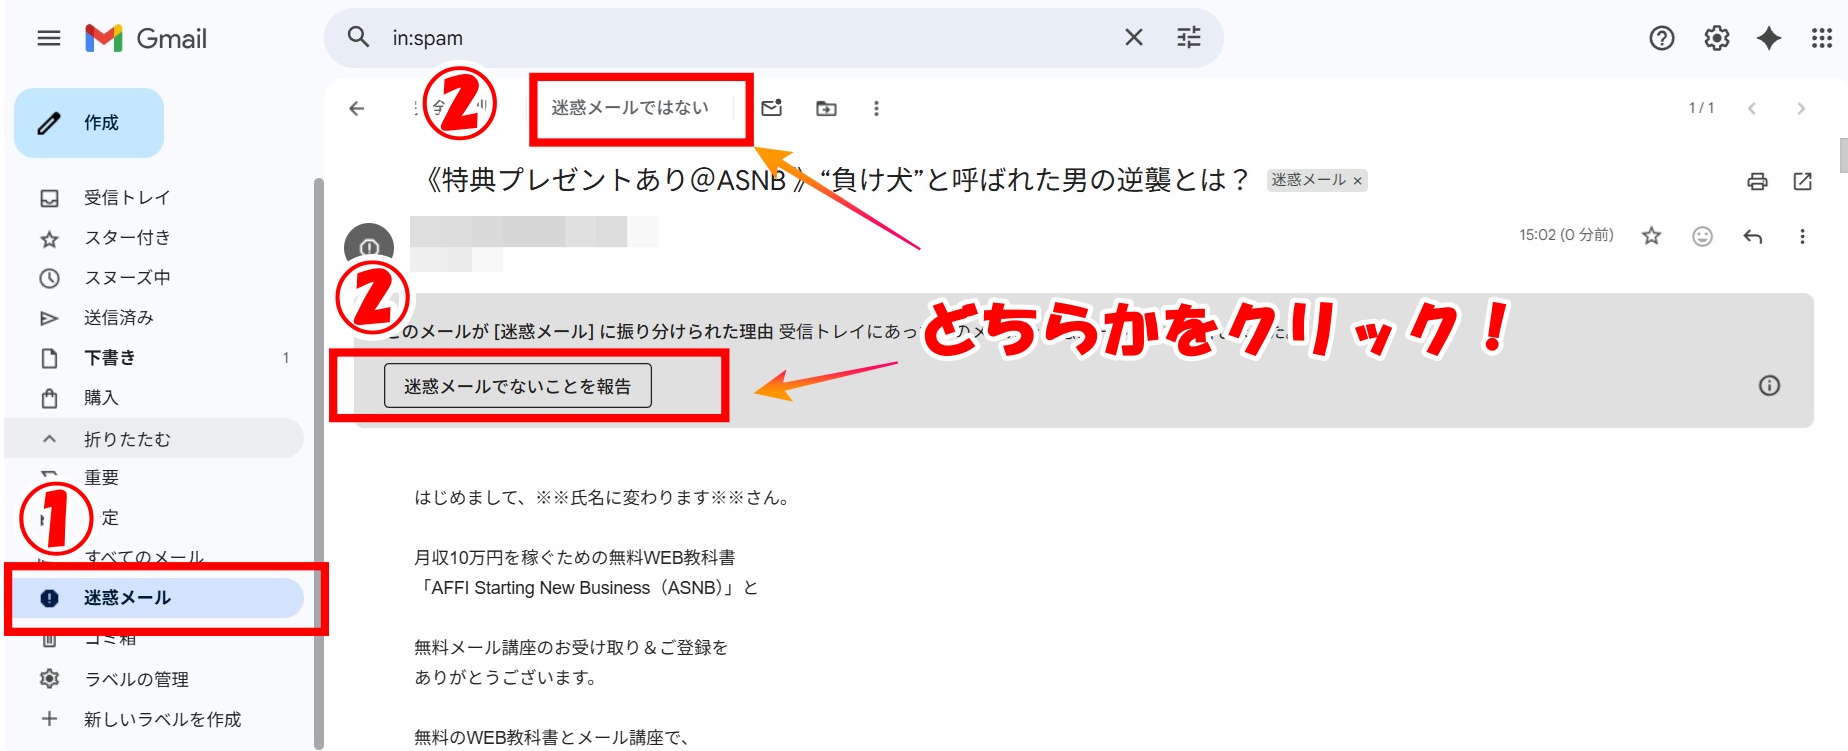Open email in new window
The width and height of the screenshot is (1848, 751).
click(x=1802, y=181)
